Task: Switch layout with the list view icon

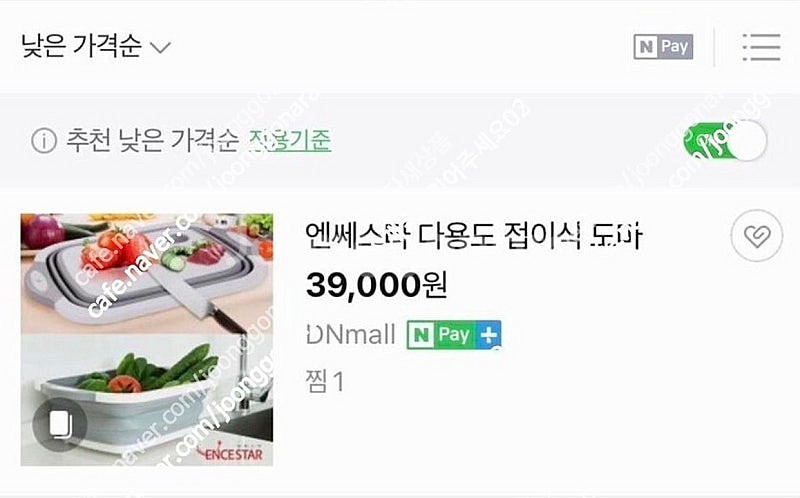Action: (x=761, y=47)
